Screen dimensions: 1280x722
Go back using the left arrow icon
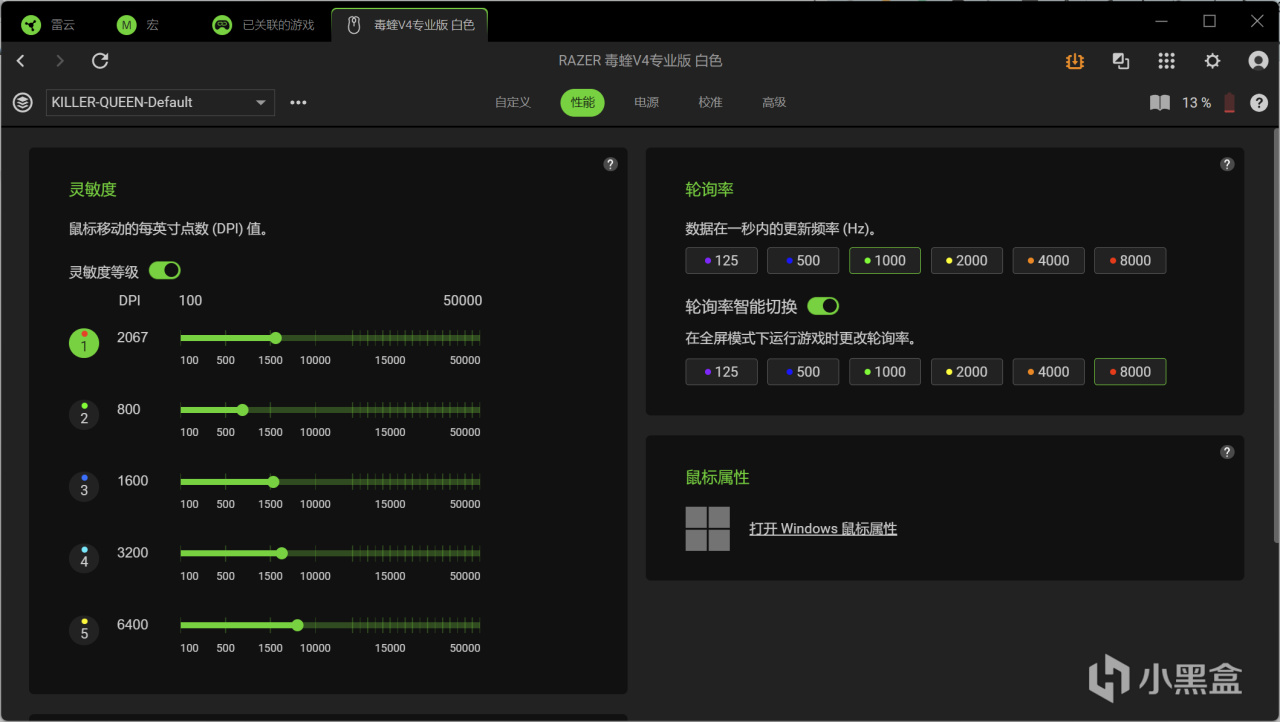21,61
